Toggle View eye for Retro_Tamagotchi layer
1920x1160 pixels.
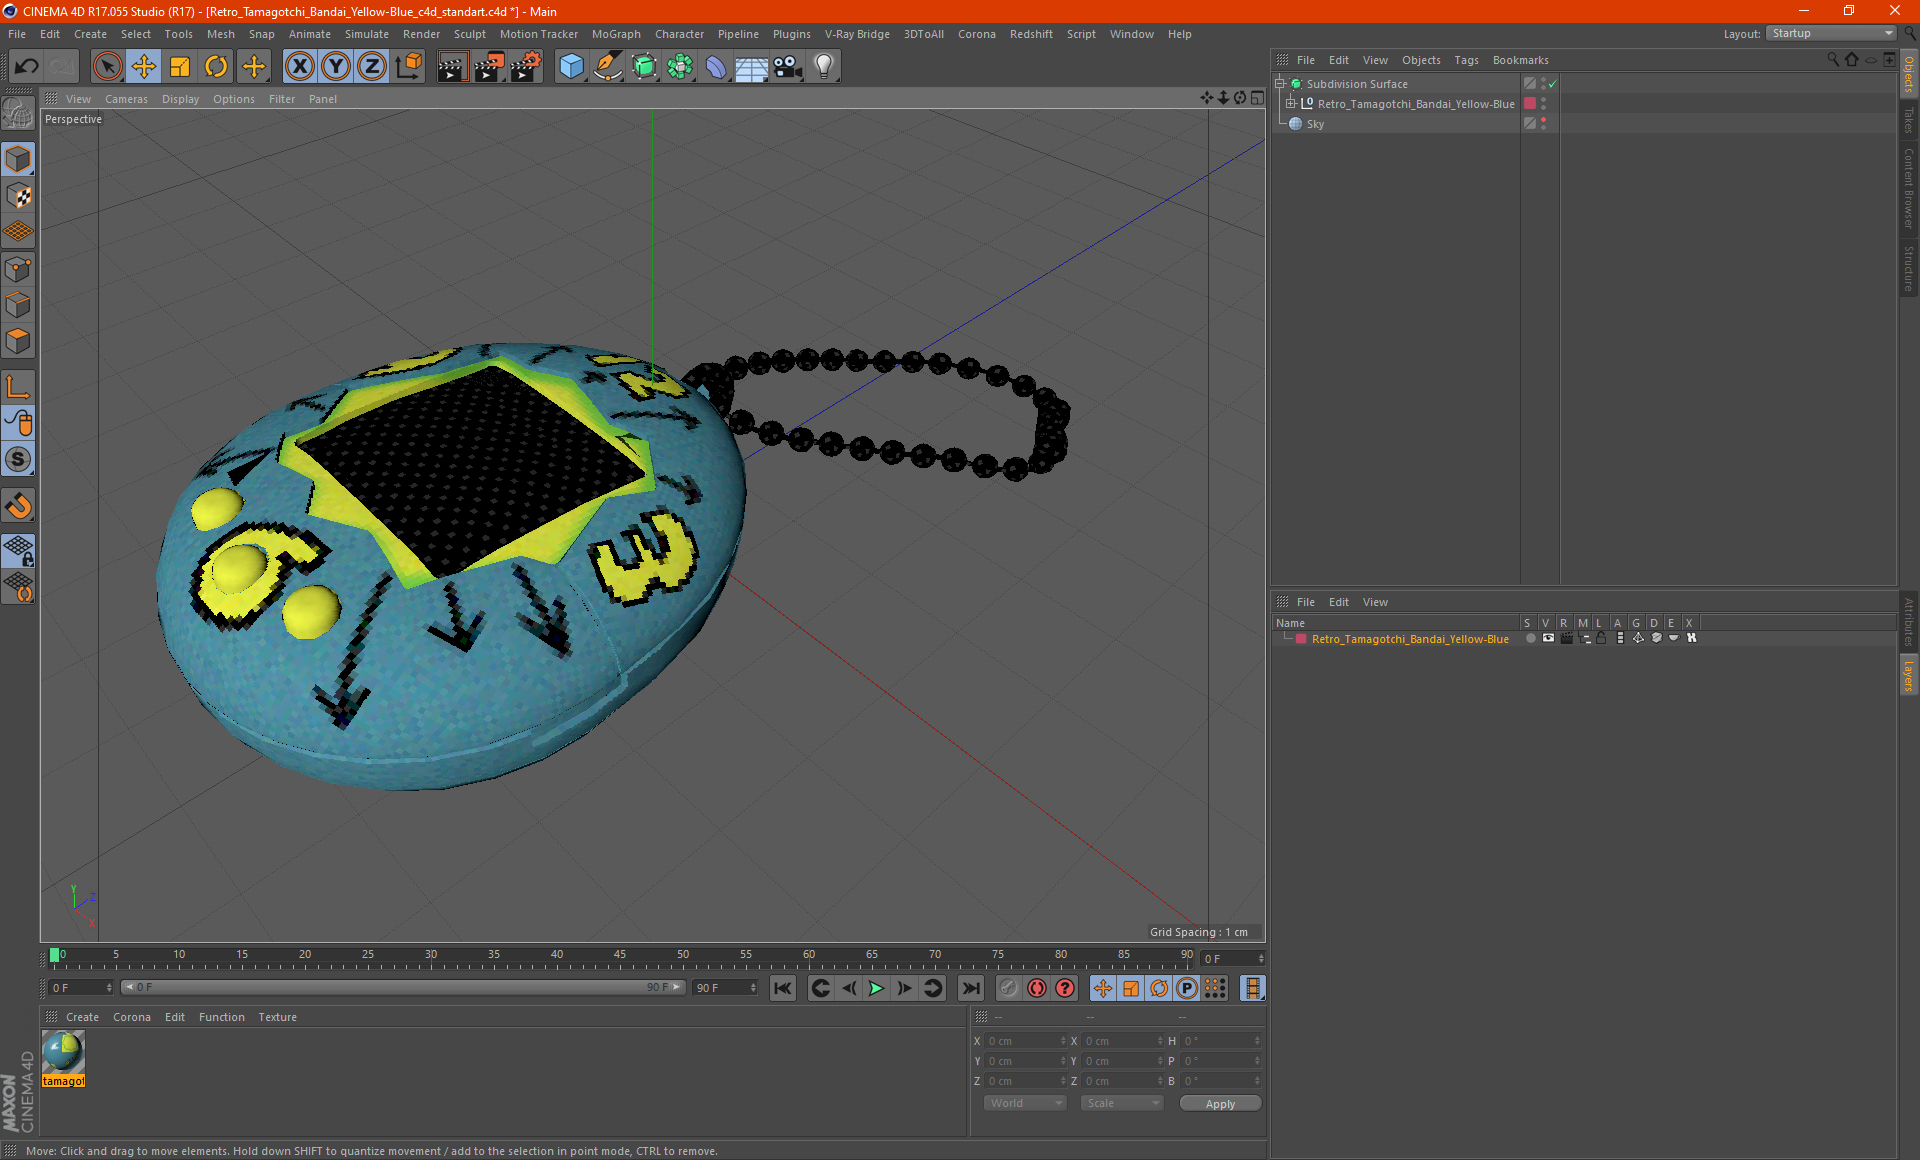click(x=1548, y=638)
